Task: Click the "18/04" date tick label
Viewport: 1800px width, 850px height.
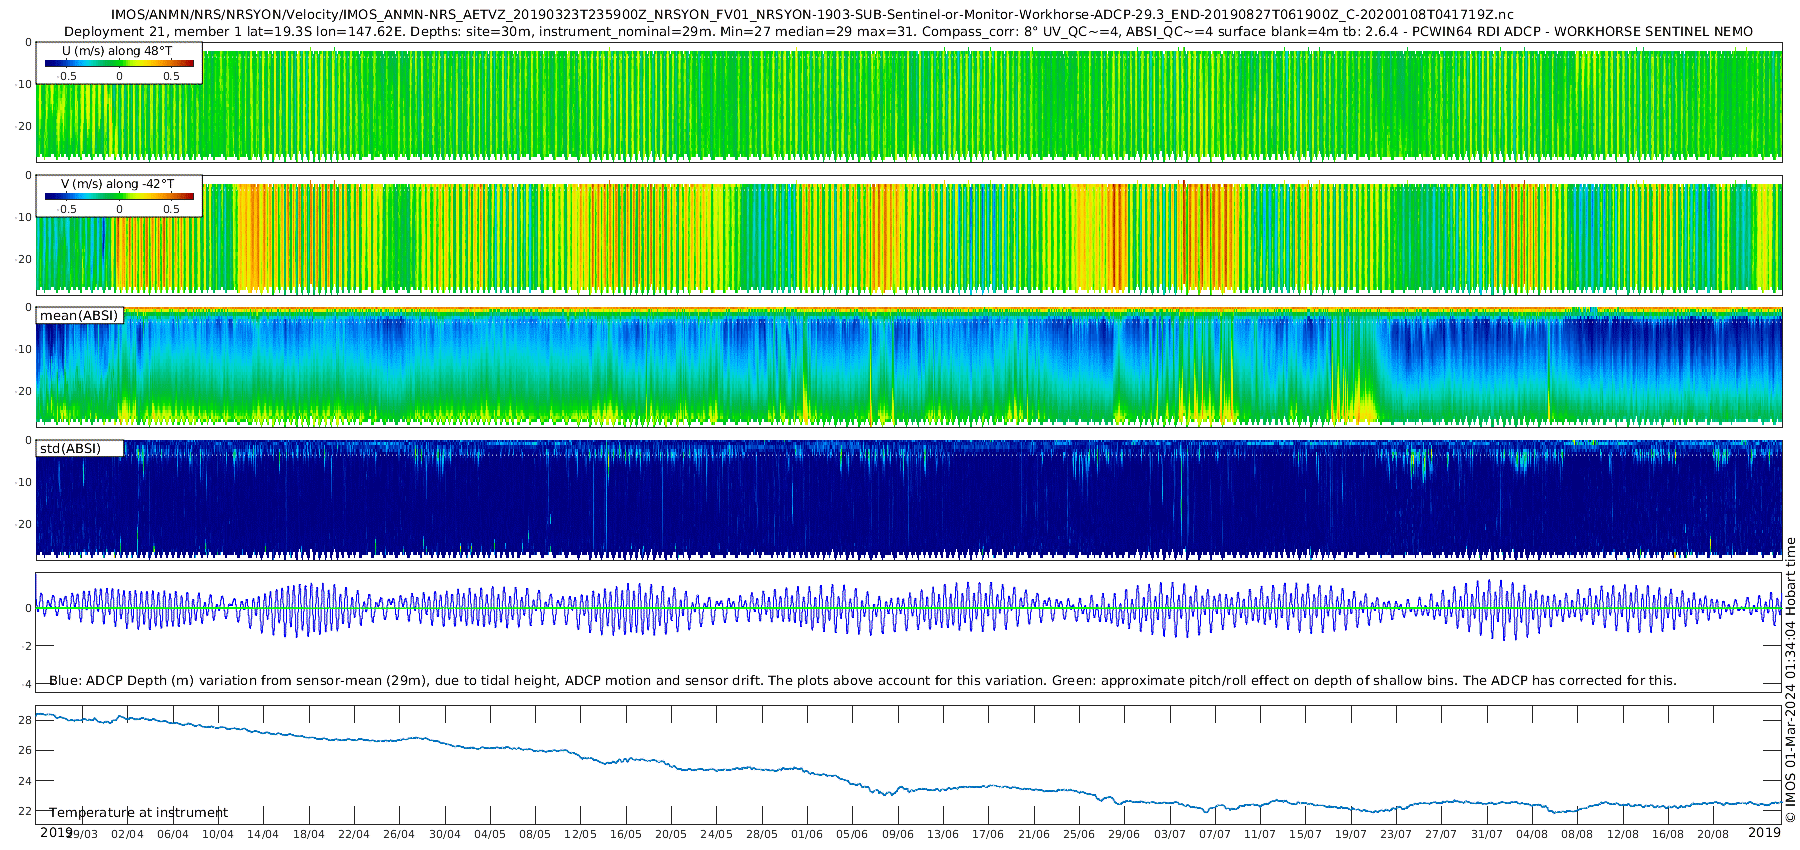Action: click(x=308, y=834)
